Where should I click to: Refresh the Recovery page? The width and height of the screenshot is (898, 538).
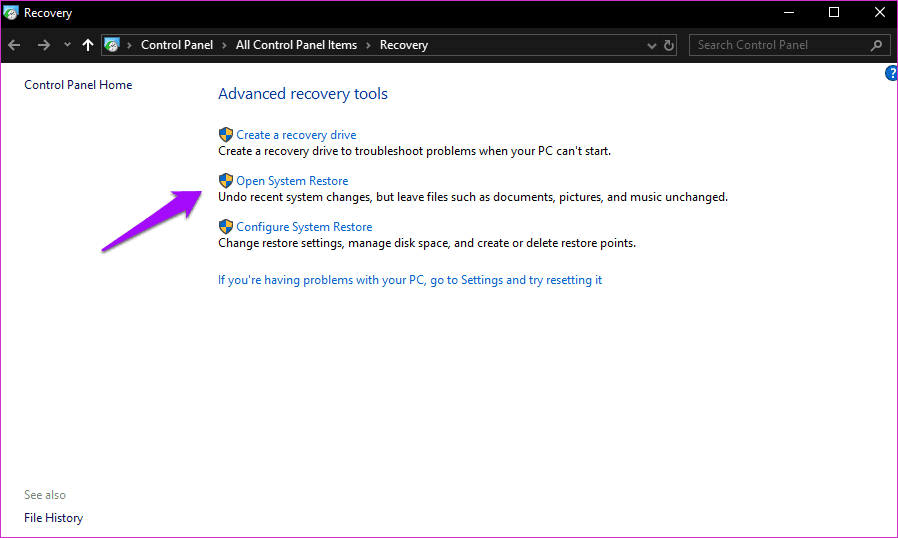668,45
